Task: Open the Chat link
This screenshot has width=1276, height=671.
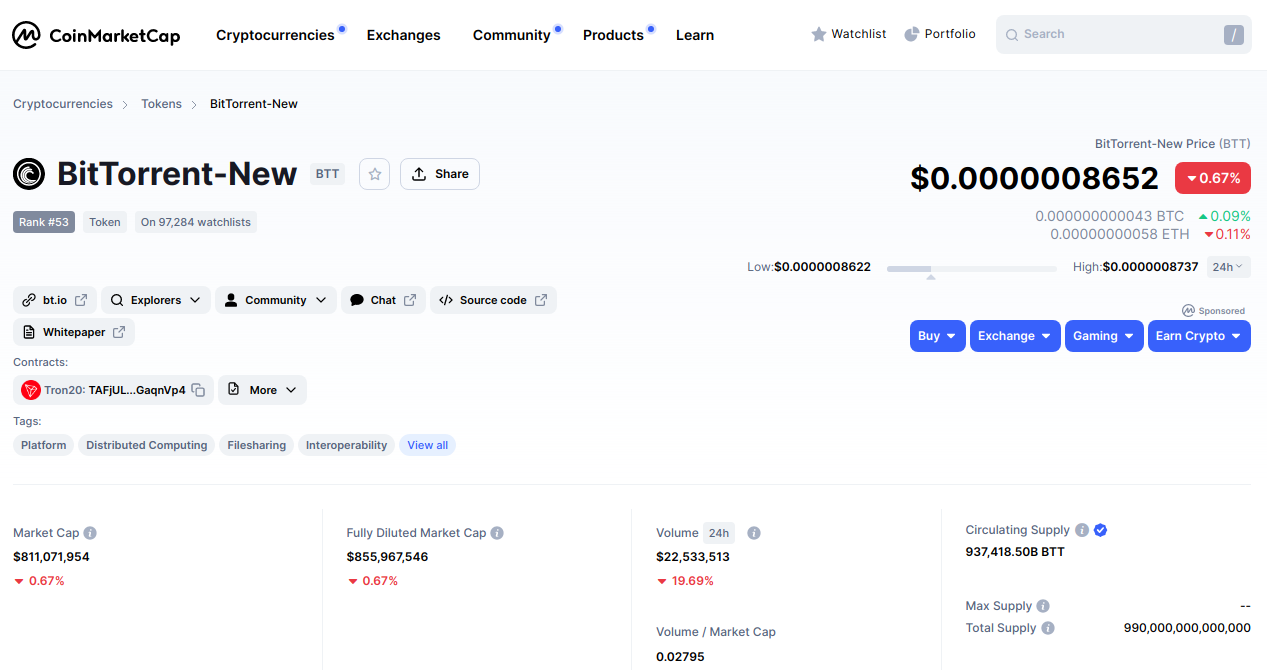Action: pyautogui.click(x=383, y=300)
